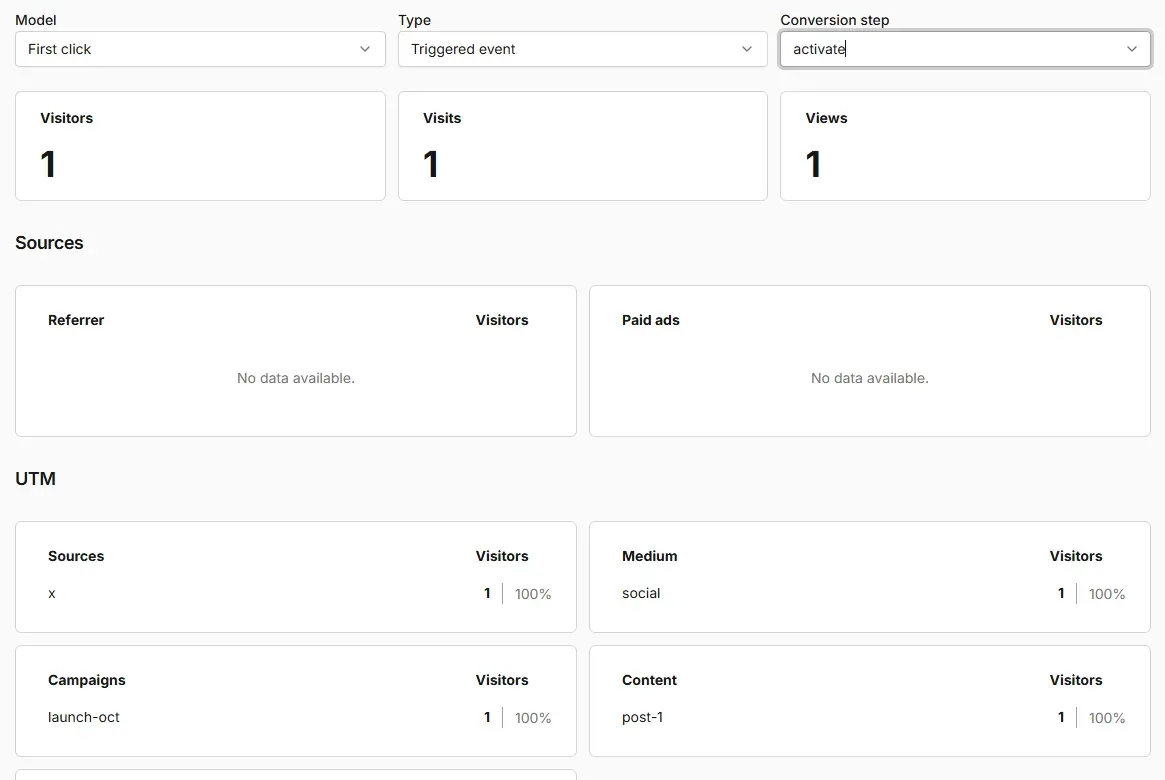Select the social row under Medium
1165x780 pixels.
click(x=869, y=594)
